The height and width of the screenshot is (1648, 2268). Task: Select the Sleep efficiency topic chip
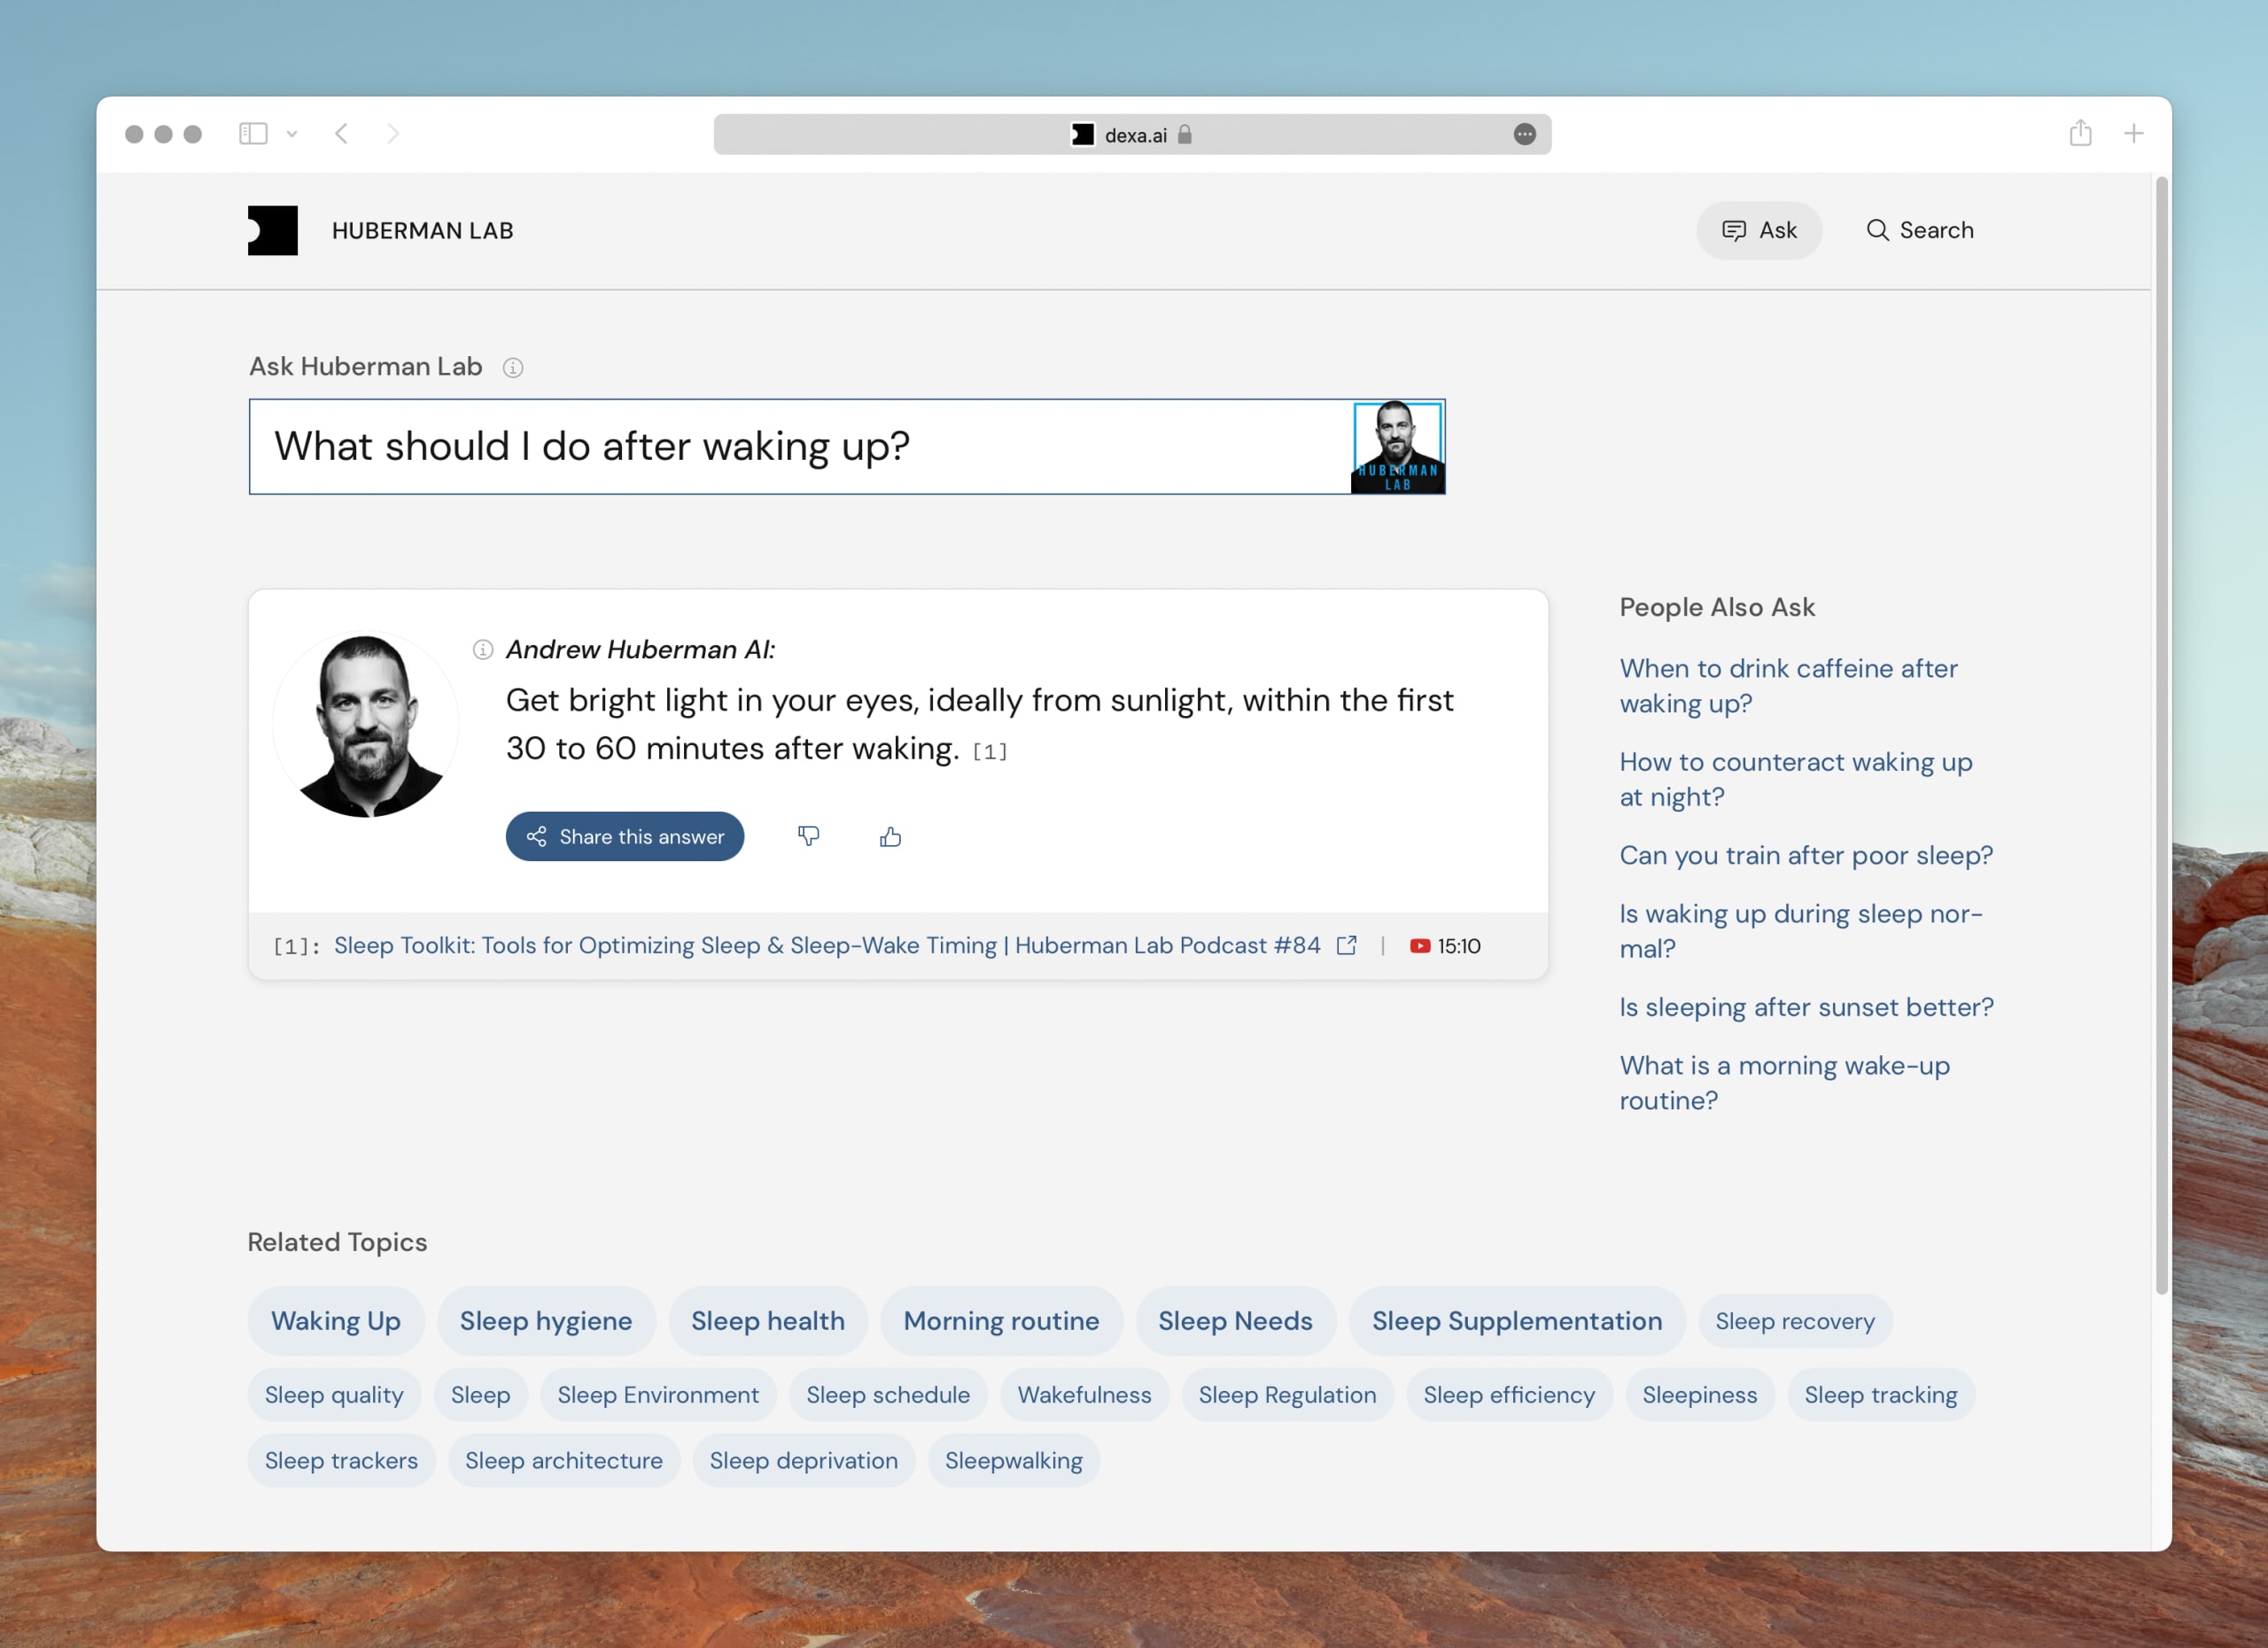pyautogui.click(x=1509, y=1394)
